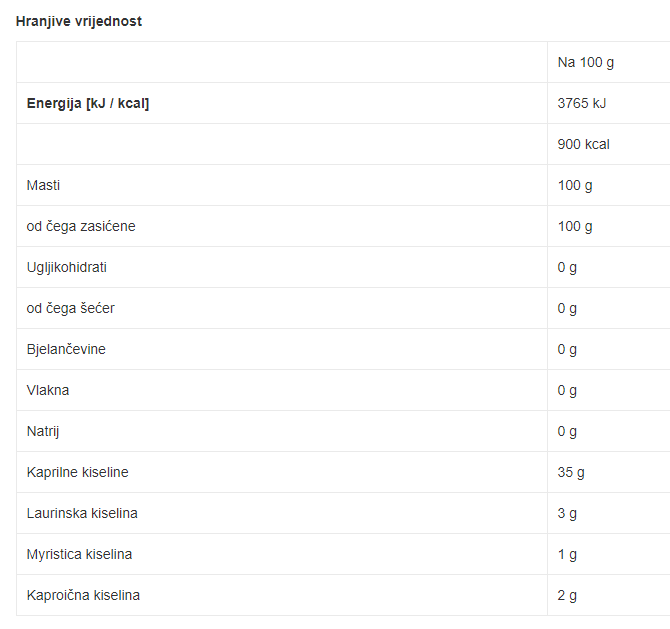Screen dimensions: 670x629
Task: Click the Laurinska kiselina label
Action: click(82, 514)
